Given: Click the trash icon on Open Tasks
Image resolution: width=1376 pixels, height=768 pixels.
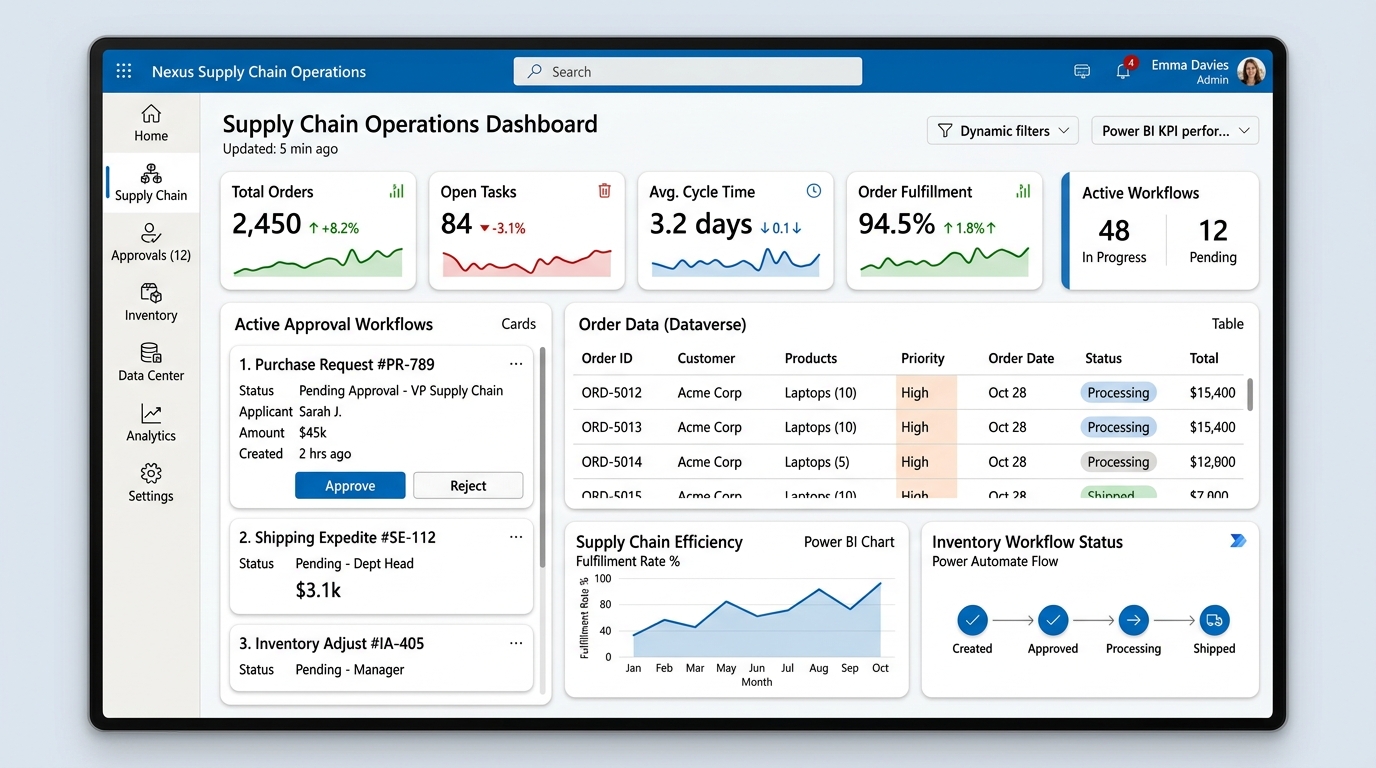Looking at the screenshot, I should tap(604, 191).
